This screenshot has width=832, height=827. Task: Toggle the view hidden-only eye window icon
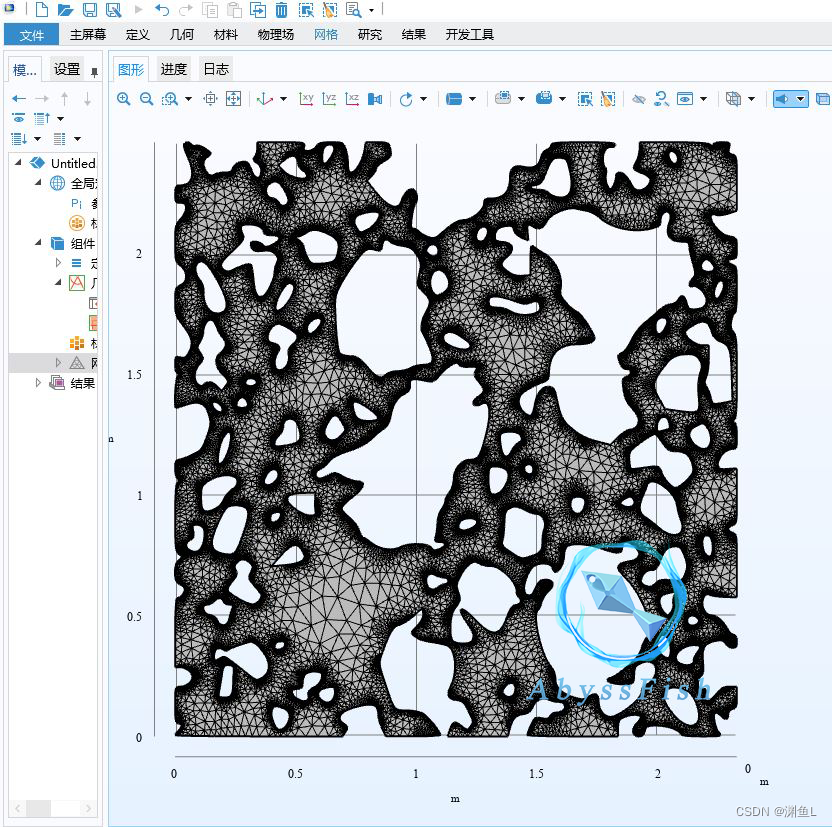685,99
